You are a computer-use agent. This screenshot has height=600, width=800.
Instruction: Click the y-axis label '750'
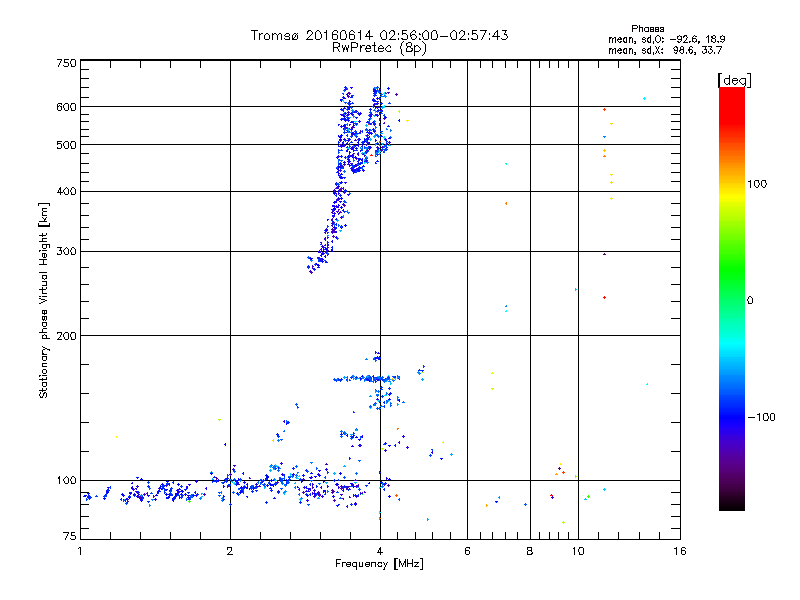click(66, 63)
